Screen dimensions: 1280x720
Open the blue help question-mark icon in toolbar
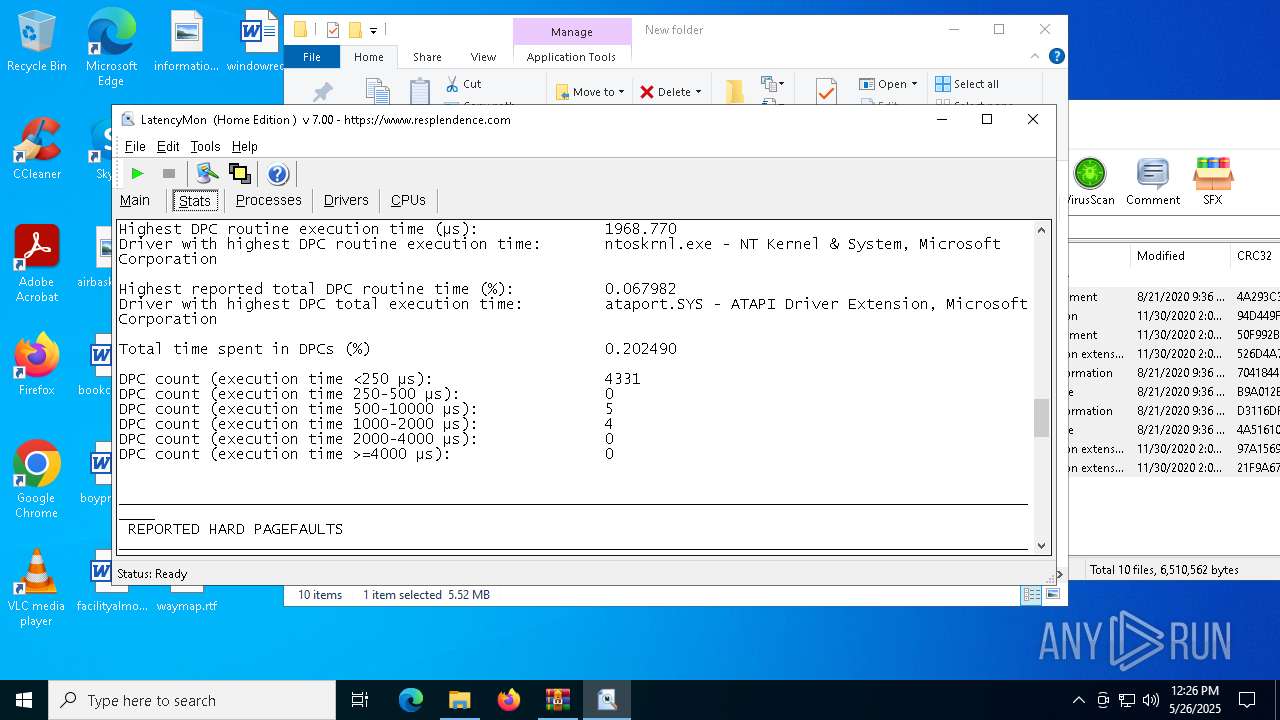278,174
